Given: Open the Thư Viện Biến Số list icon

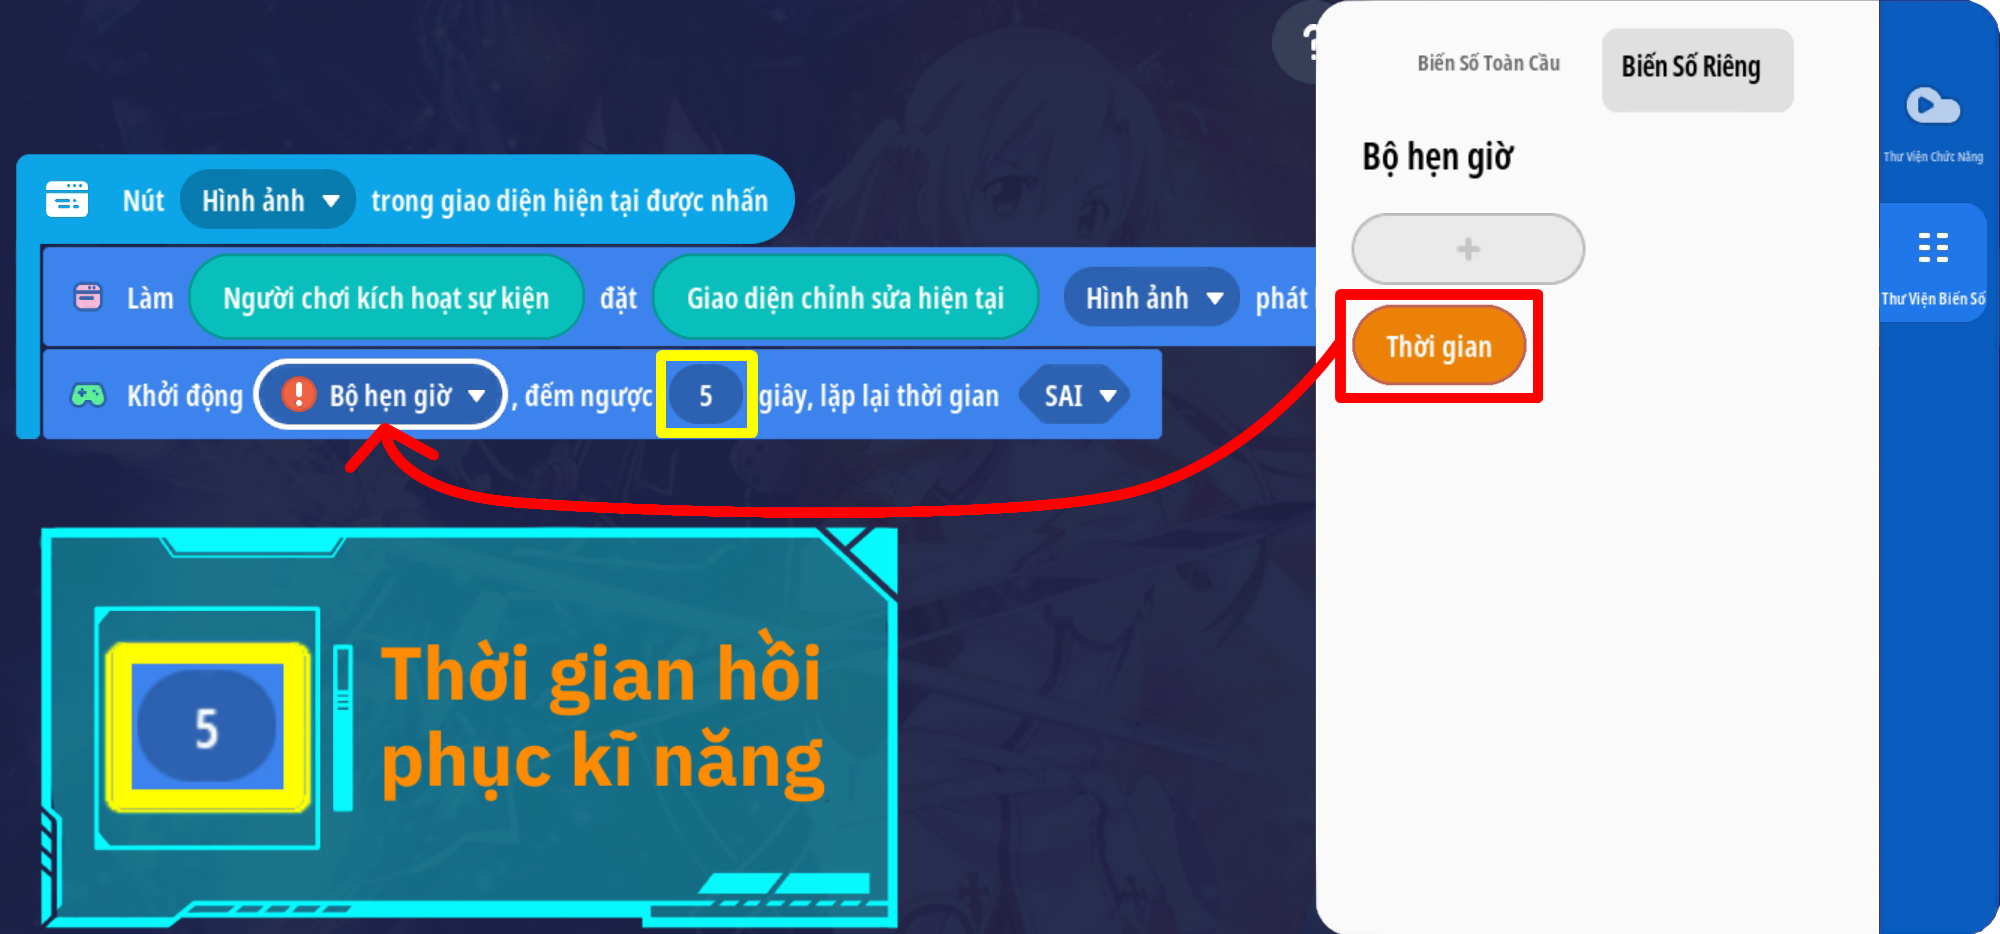Looking at the screenshot, I should 1933,247.
